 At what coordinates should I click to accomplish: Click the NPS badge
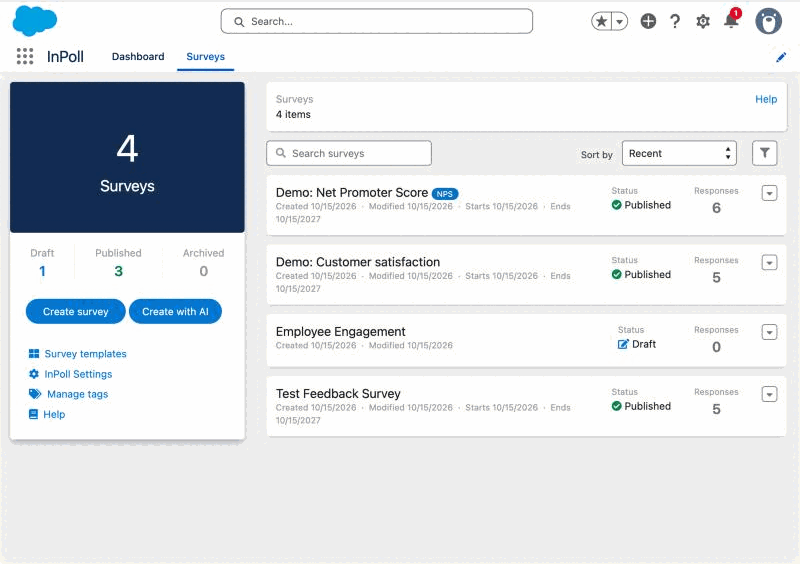point(445,194)
